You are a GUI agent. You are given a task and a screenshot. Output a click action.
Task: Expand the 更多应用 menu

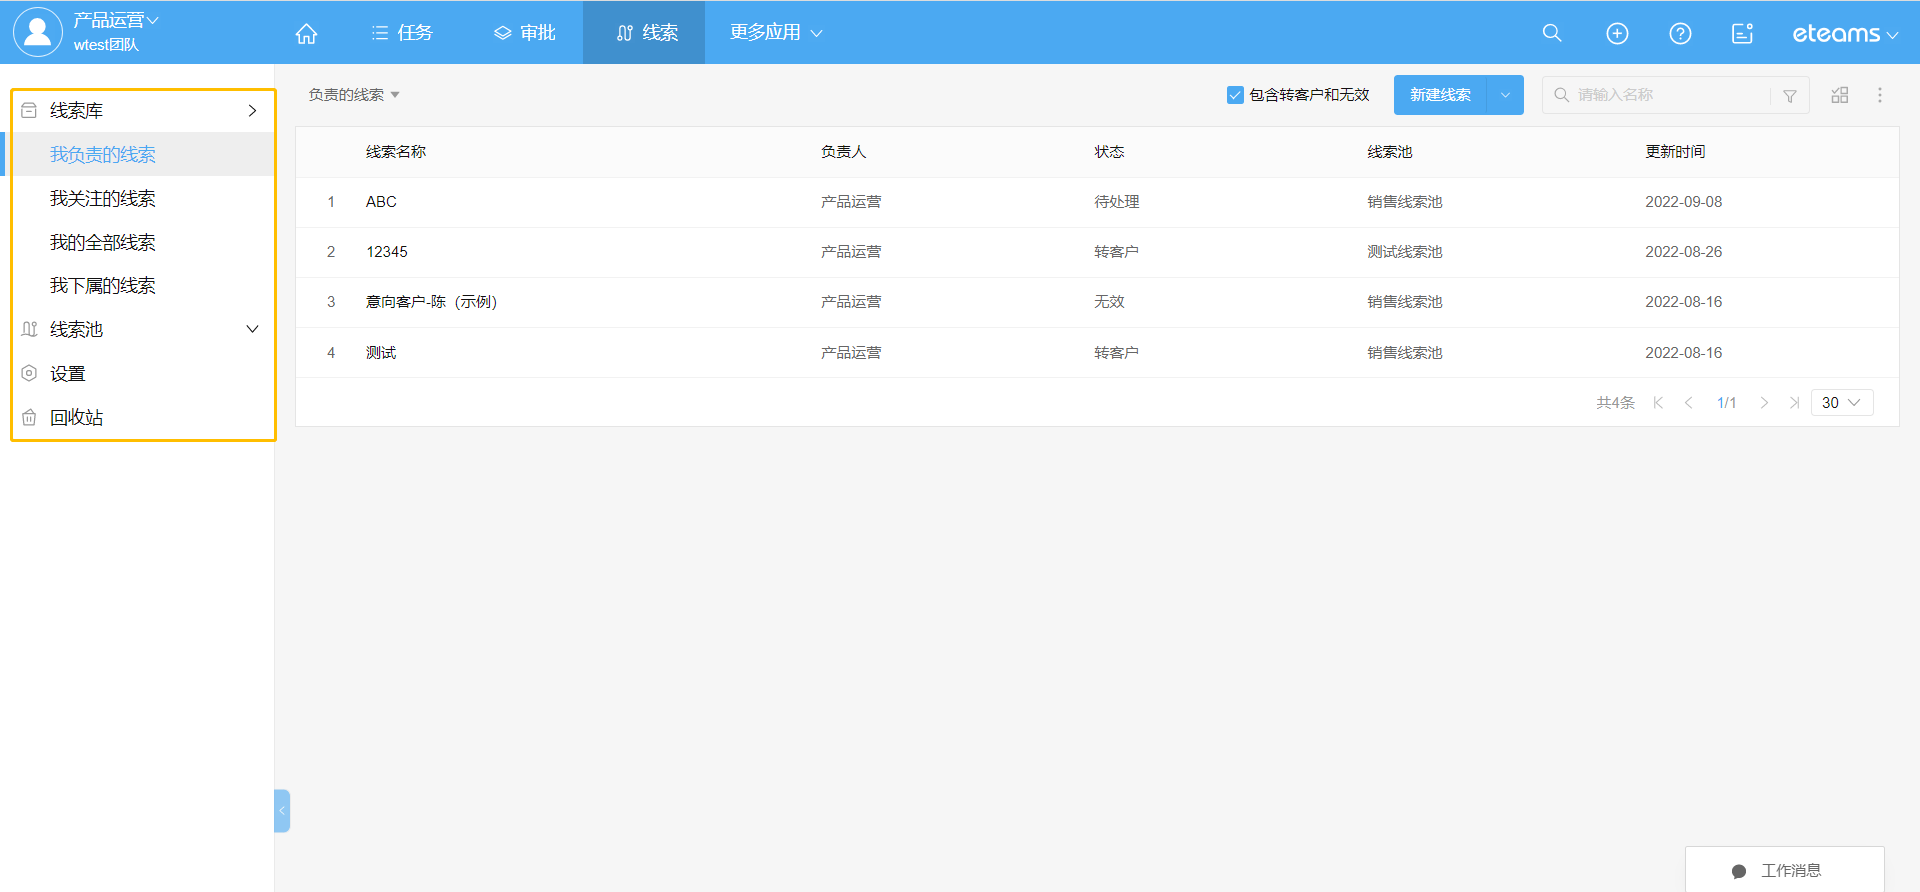click(x=775, y=33)
